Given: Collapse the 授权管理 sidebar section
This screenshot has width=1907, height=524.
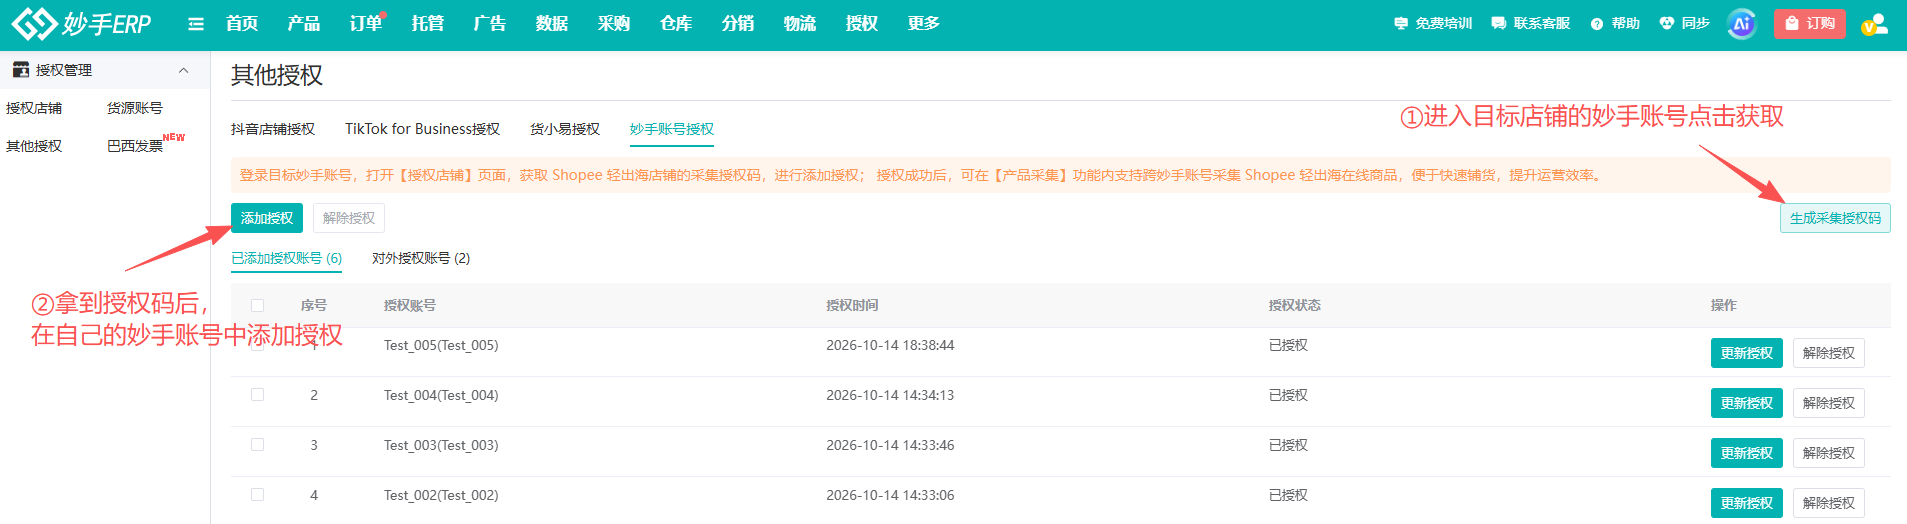Looking at the screenshot, I should [x=184, y=70].
